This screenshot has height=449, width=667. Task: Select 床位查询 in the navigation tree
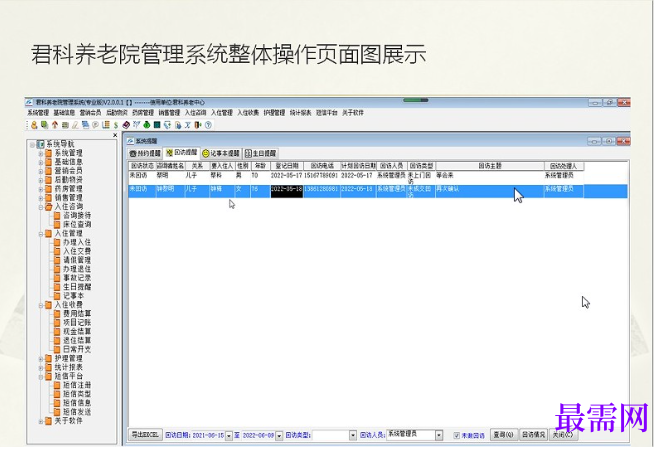(77, 224)
